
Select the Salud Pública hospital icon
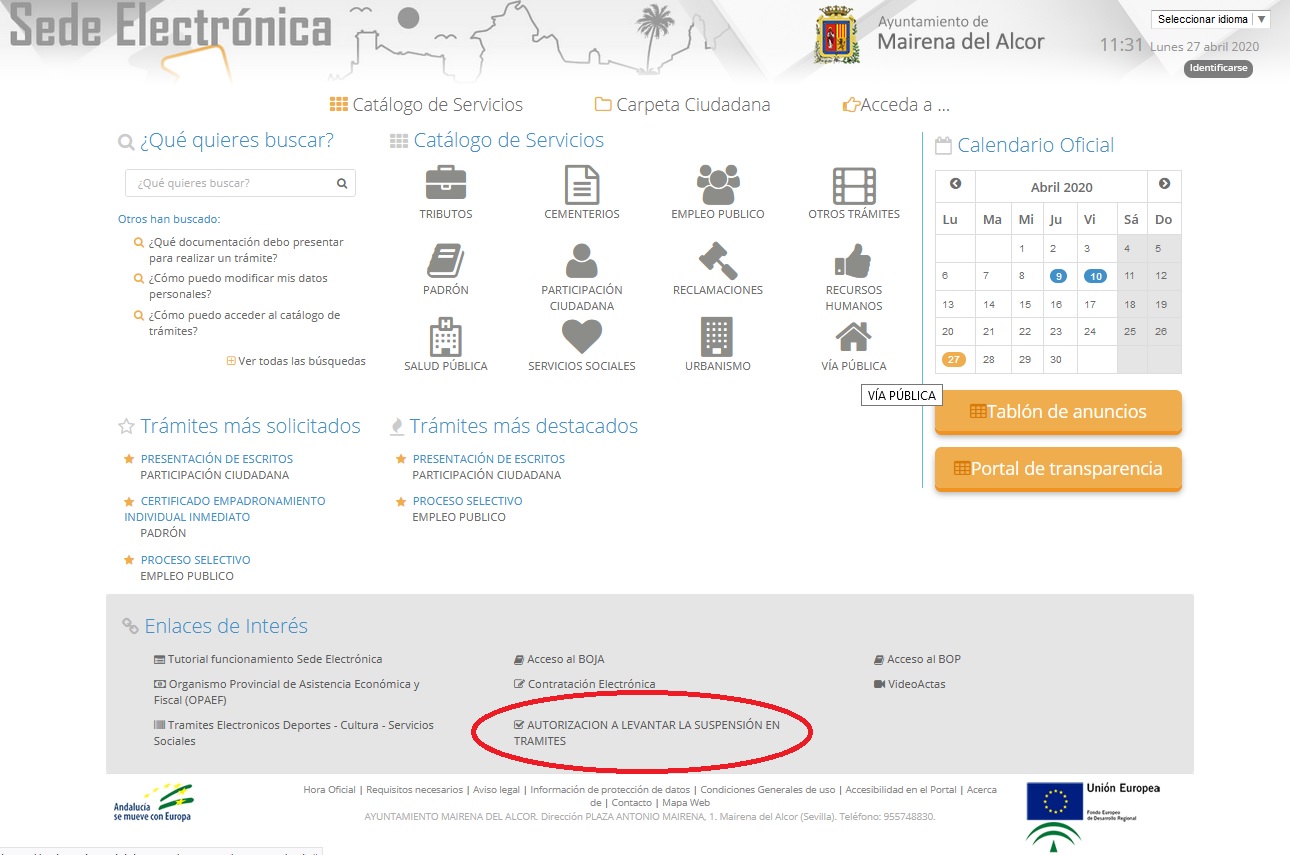[x=445, y=338]
